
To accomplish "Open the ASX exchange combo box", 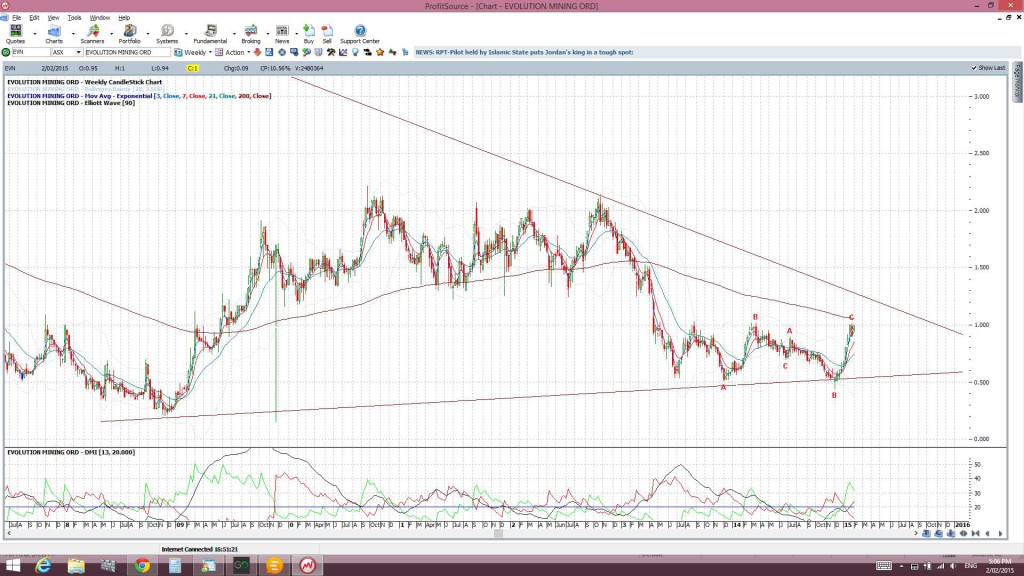I will tap(67, 52).
